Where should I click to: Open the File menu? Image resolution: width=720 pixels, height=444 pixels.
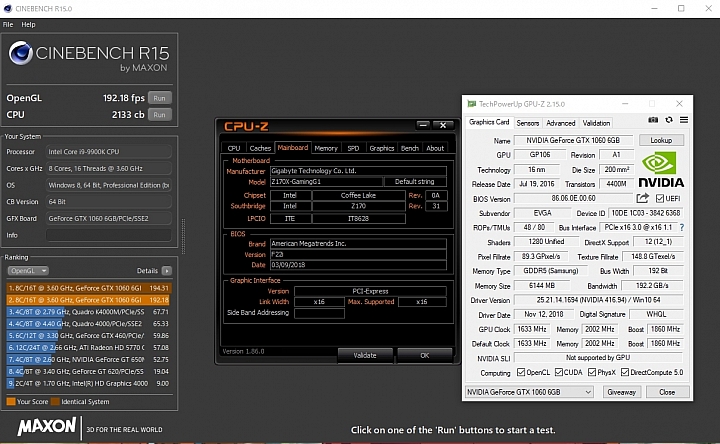(8, 24)
